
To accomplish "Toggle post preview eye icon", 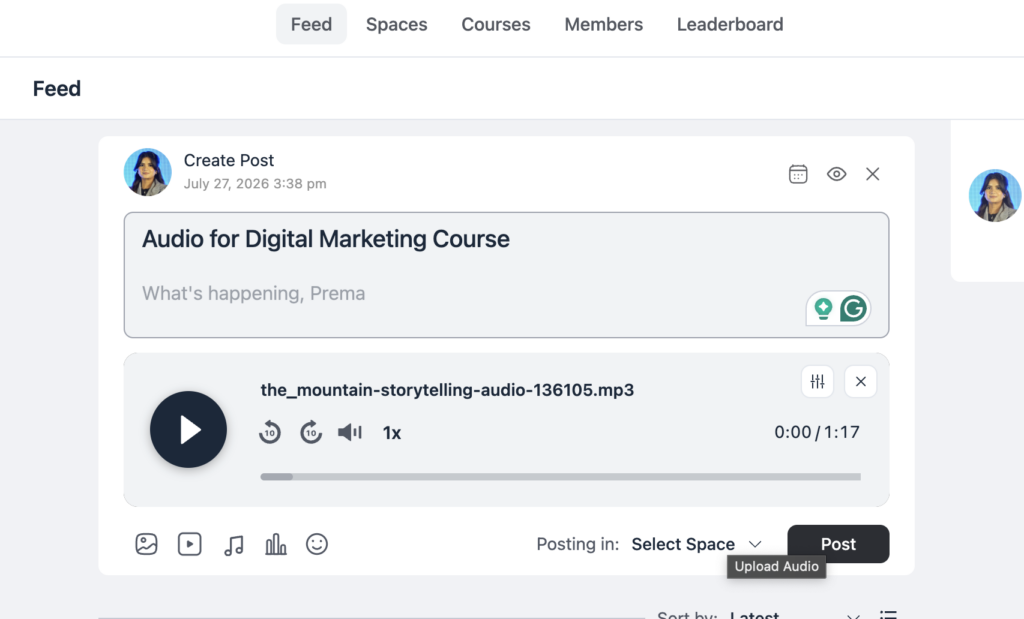I will click(837, 174).
